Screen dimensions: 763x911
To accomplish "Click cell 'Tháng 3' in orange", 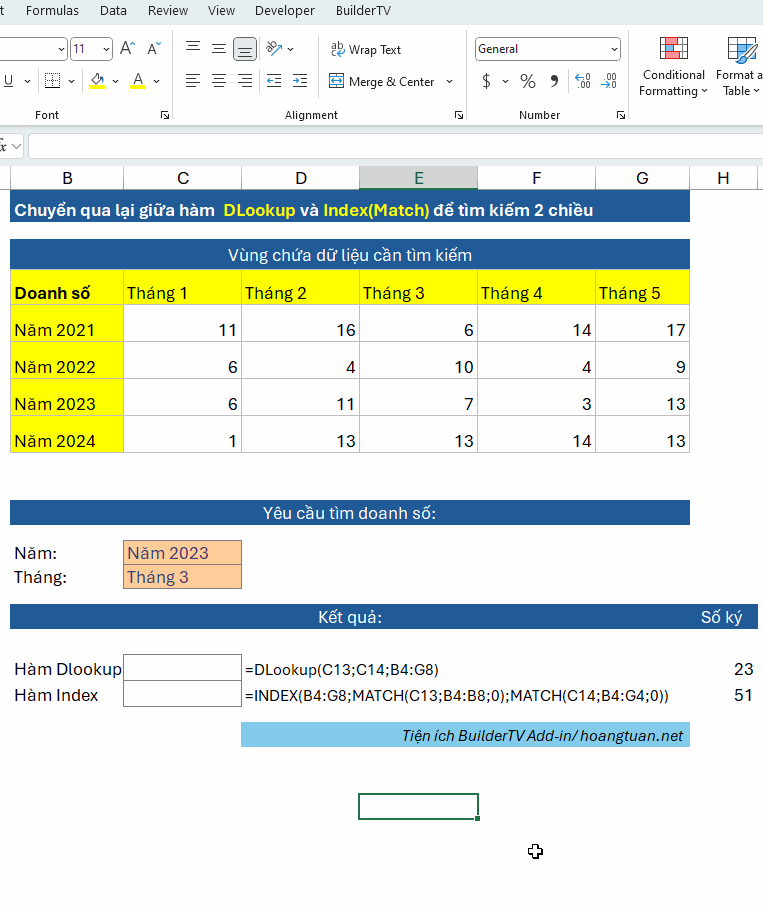I will (182, 577).
